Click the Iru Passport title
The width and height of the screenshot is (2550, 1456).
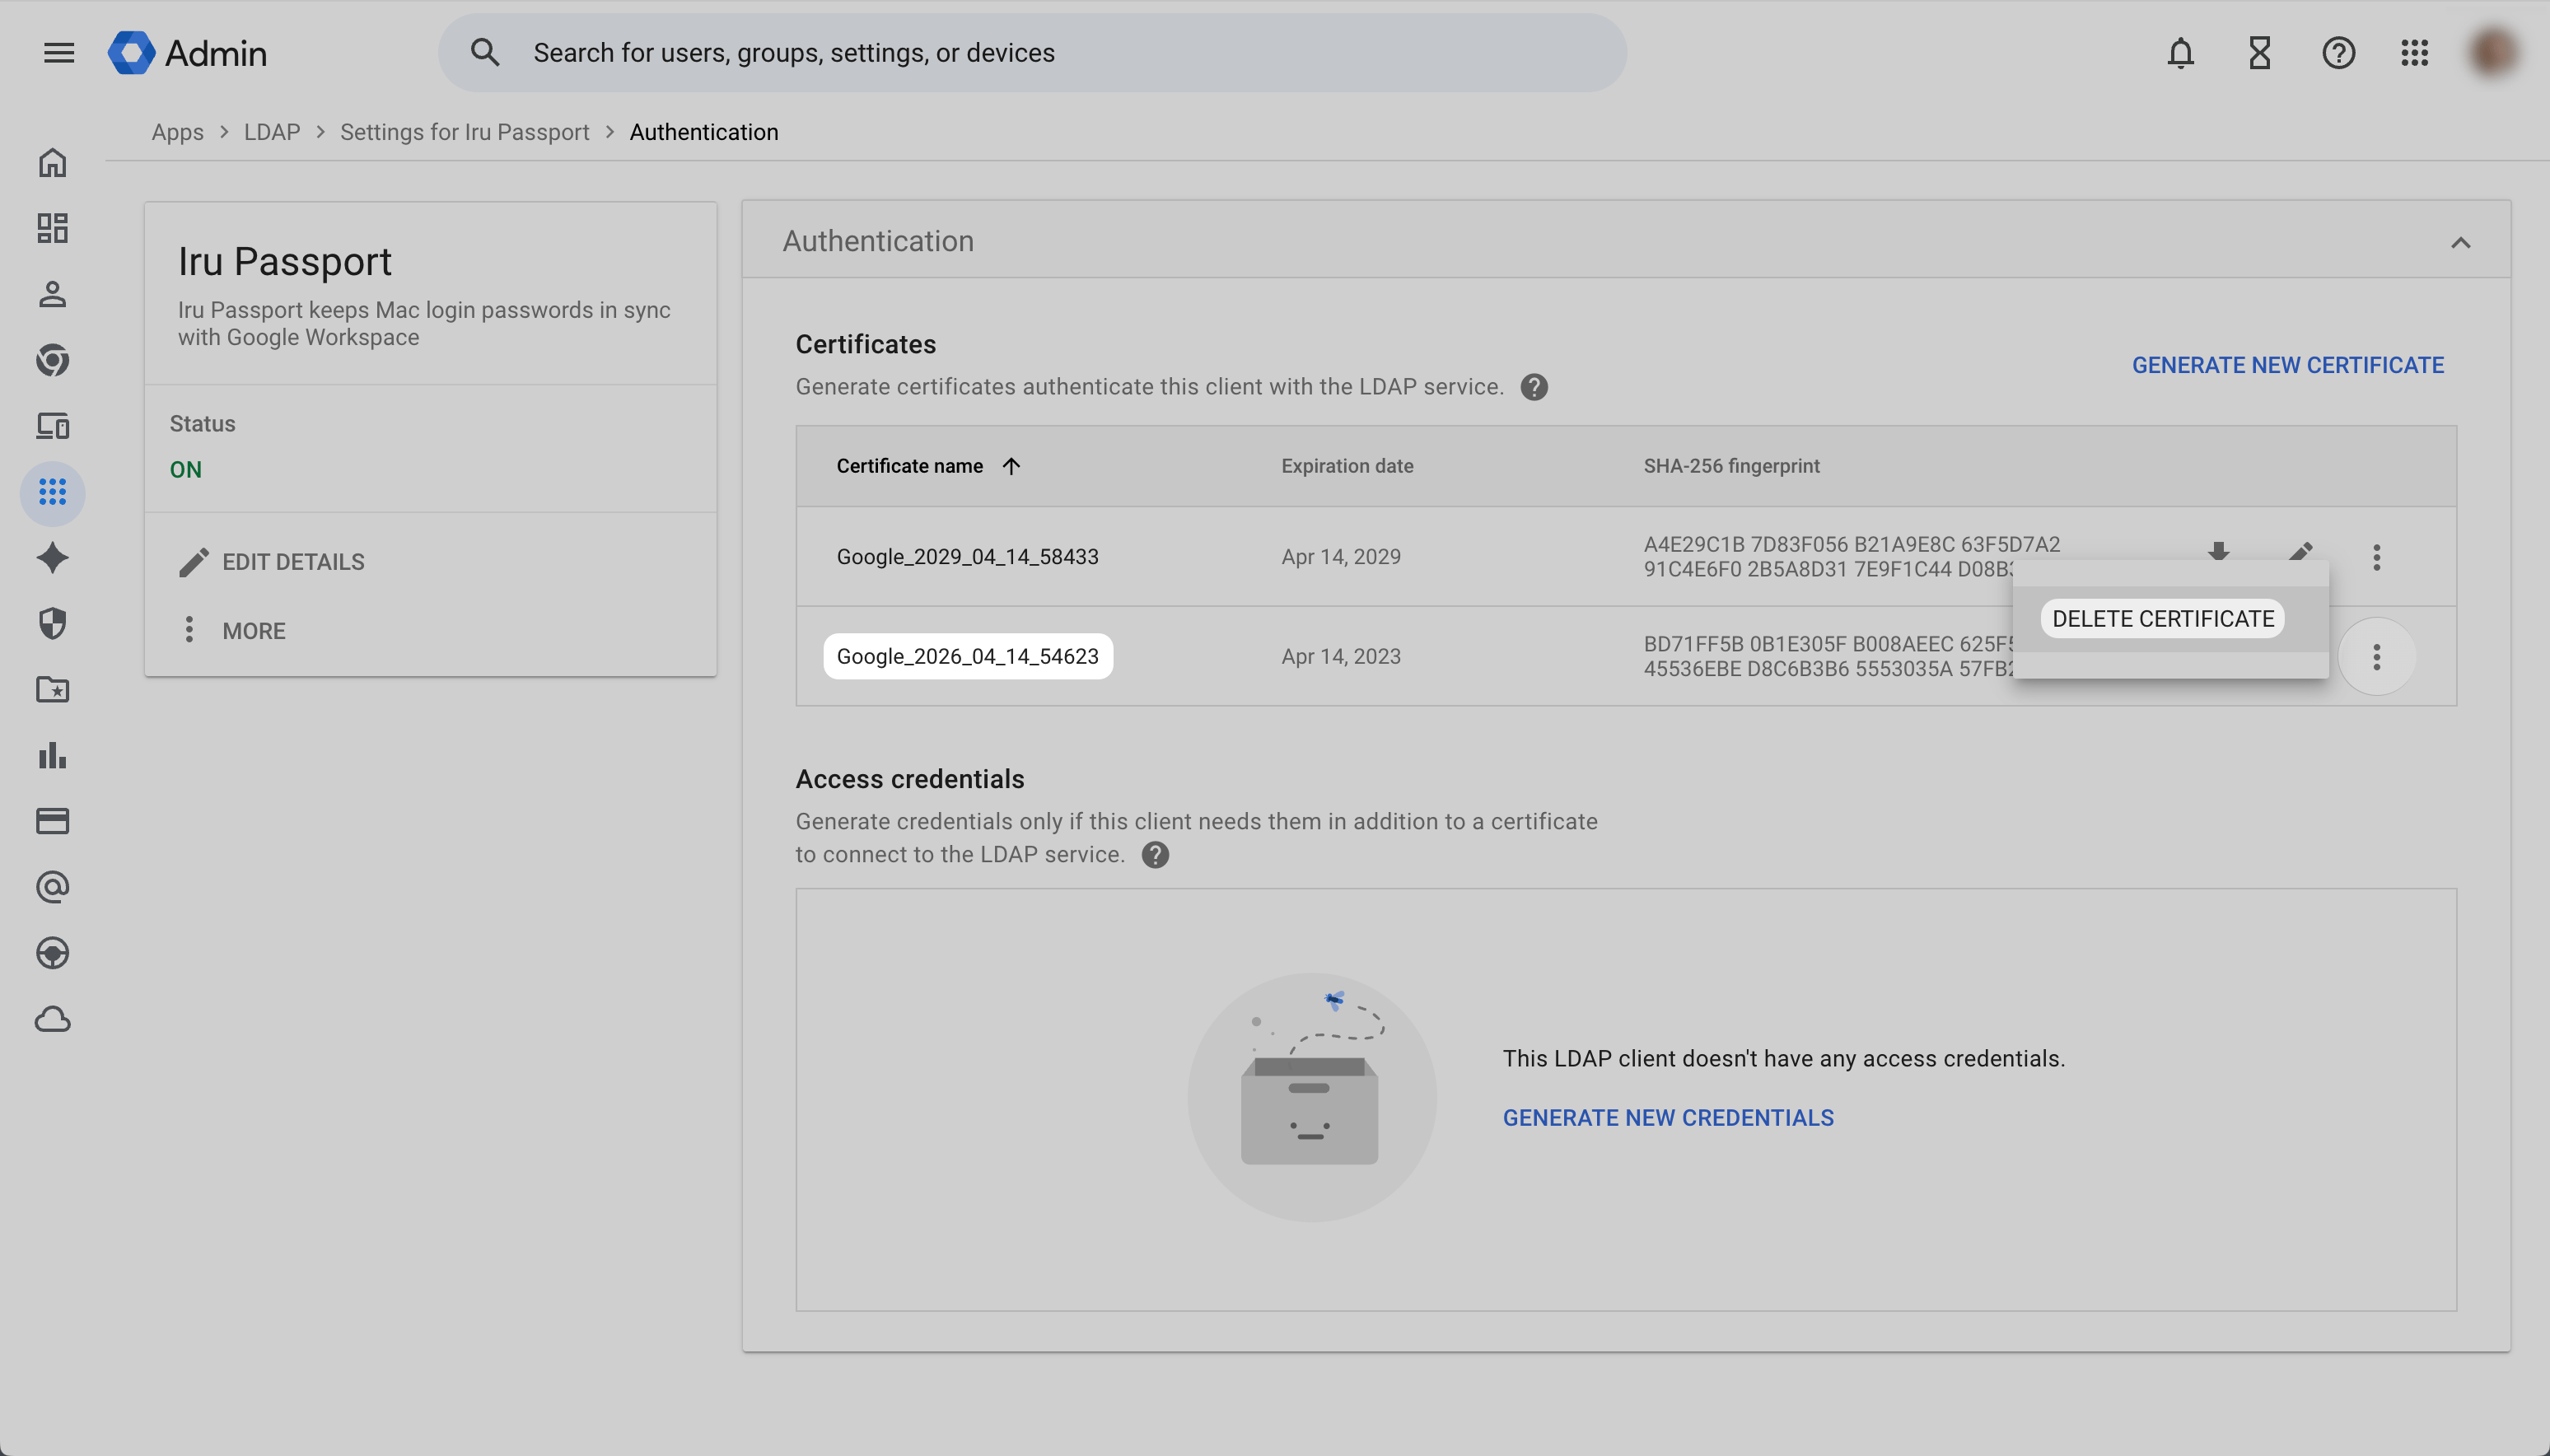(x=285, y=261)
